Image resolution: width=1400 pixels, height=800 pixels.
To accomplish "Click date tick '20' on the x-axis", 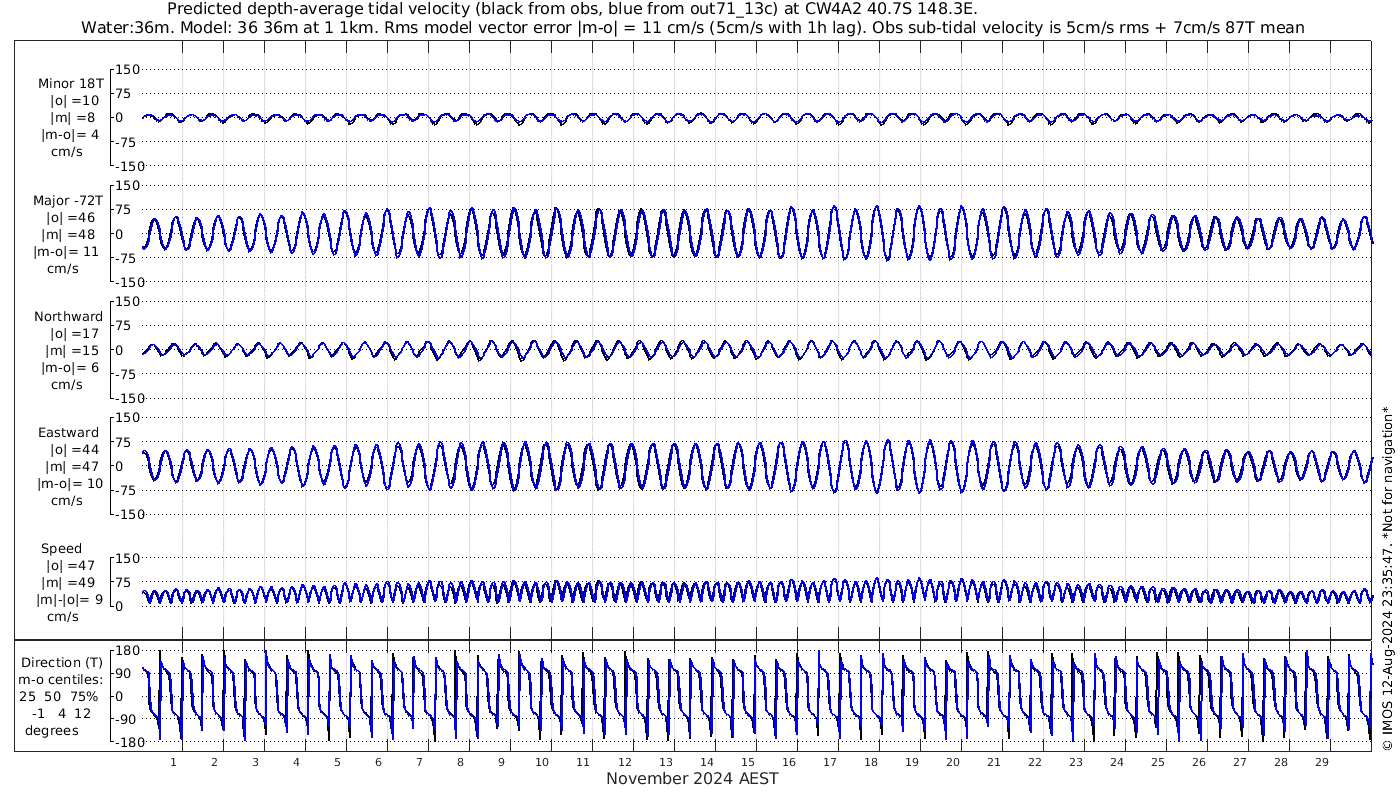I will pos(952,762).
